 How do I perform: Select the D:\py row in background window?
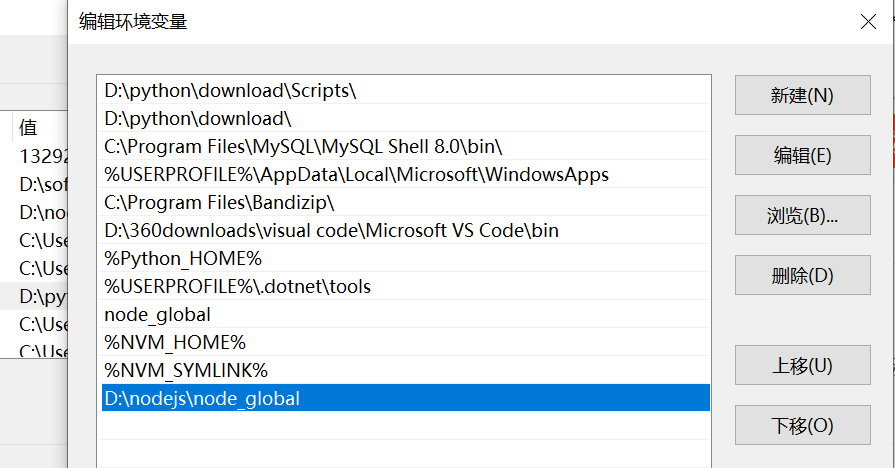coord(34,296)
